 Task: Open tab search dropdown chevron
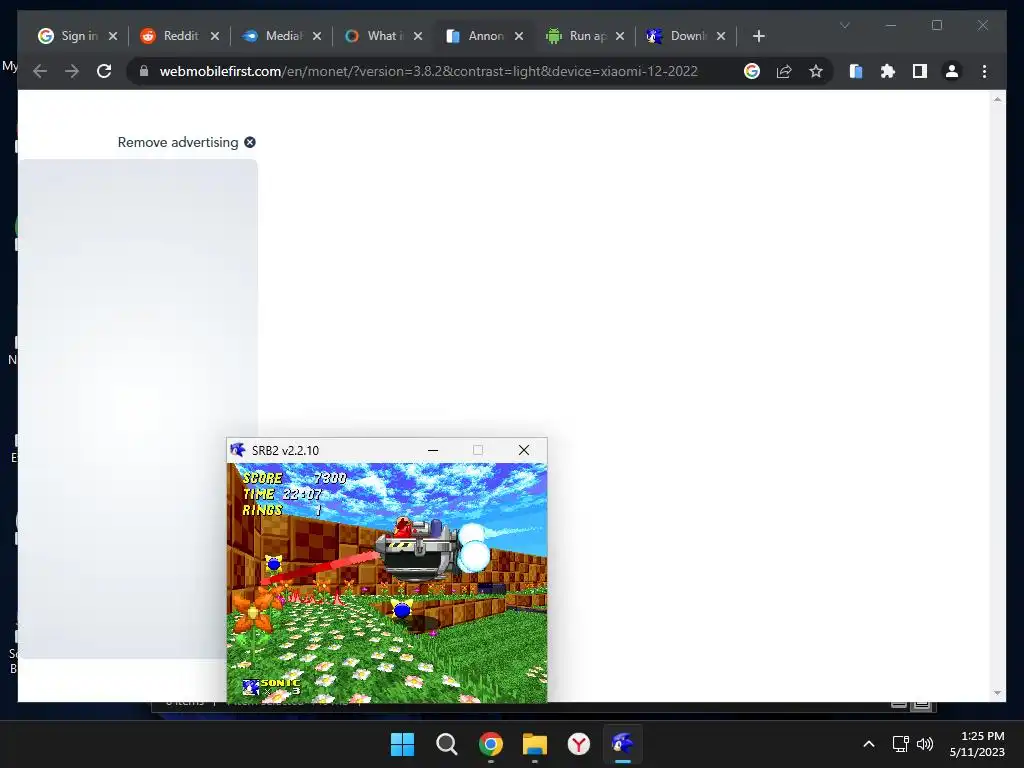click(844, 25)
